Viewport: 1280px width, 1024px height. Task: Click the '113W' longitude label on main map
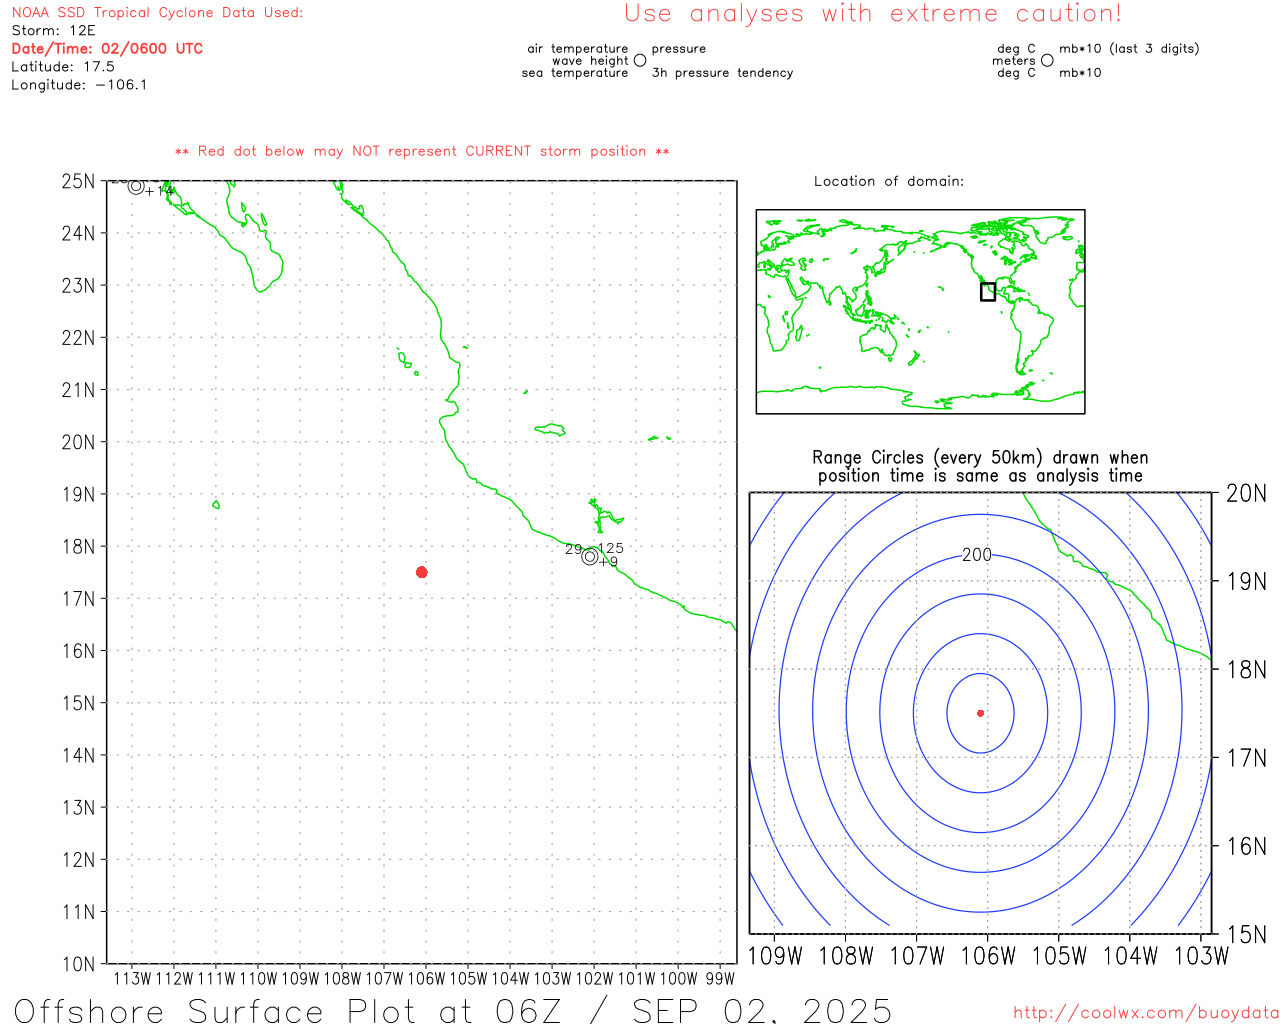[x=132, y=979]
